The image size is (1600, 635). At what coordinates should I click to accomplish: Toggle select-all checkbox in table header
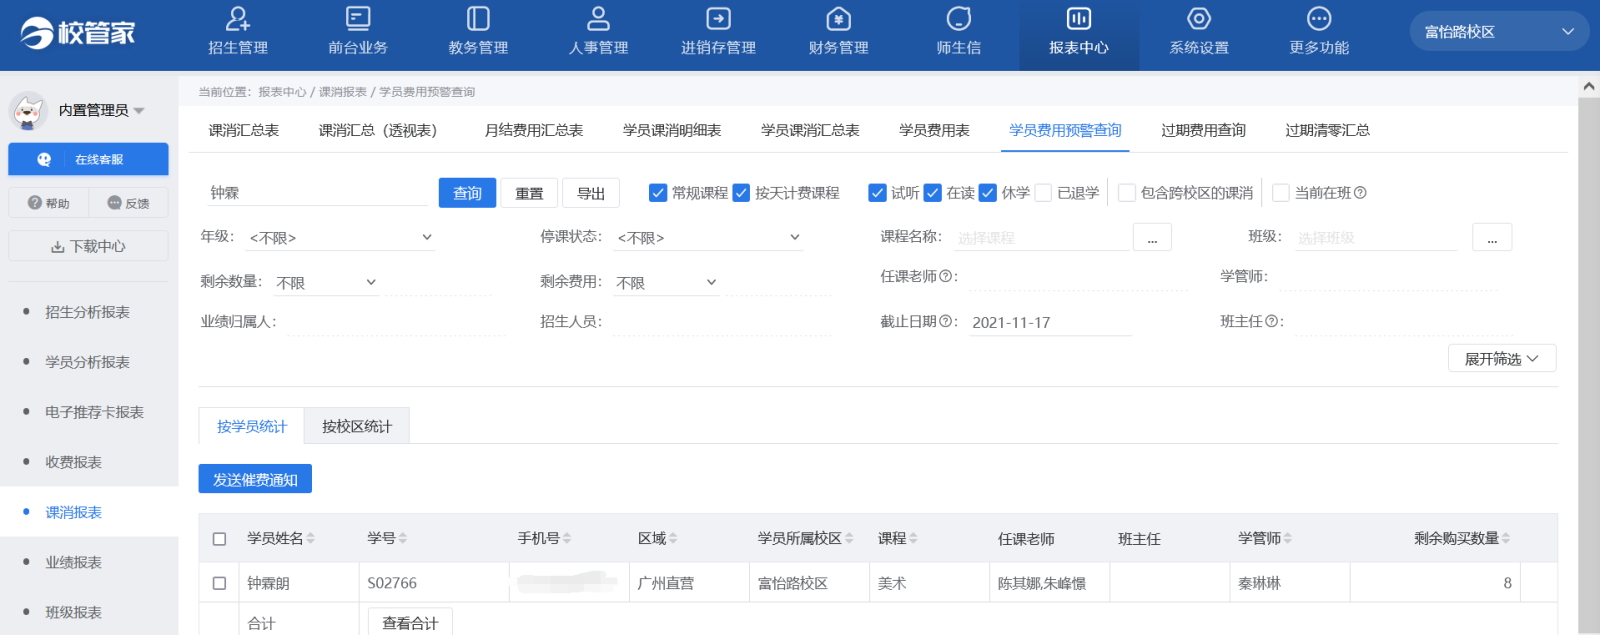tap(219, 539)
